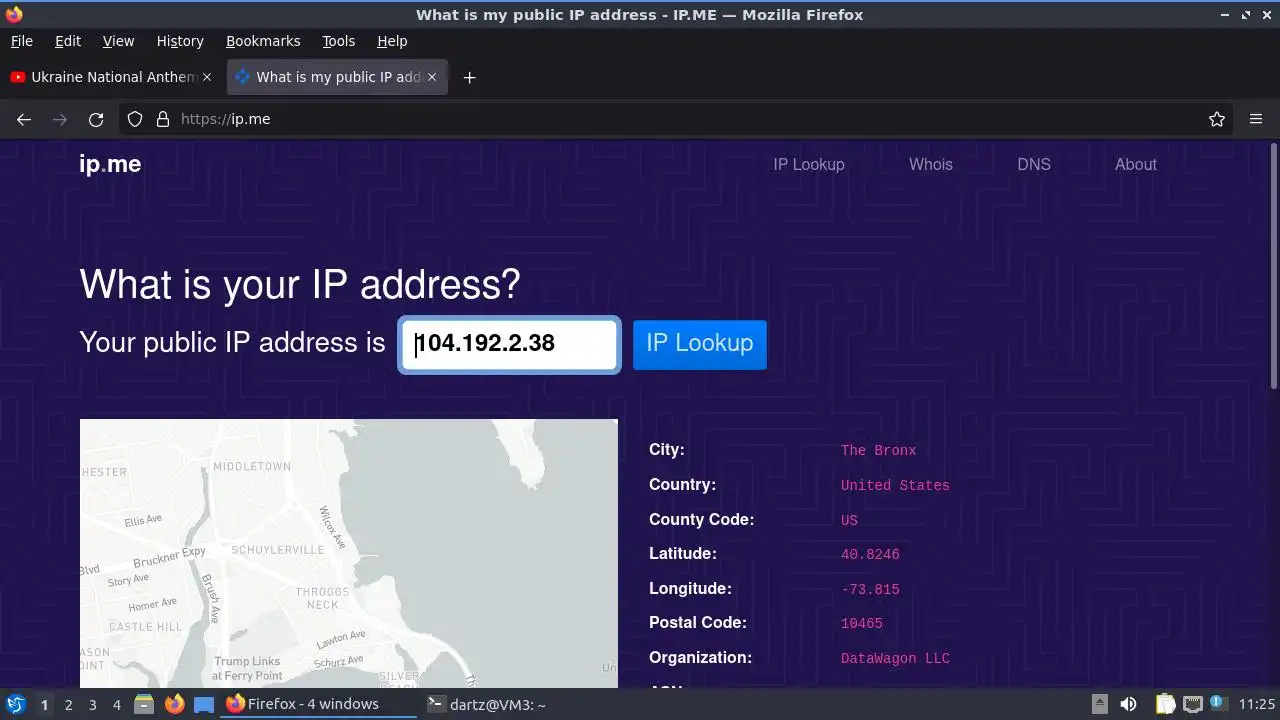Open the volume control tray icon
This screenshot has width=1280, height=720.
(1128, 704)
